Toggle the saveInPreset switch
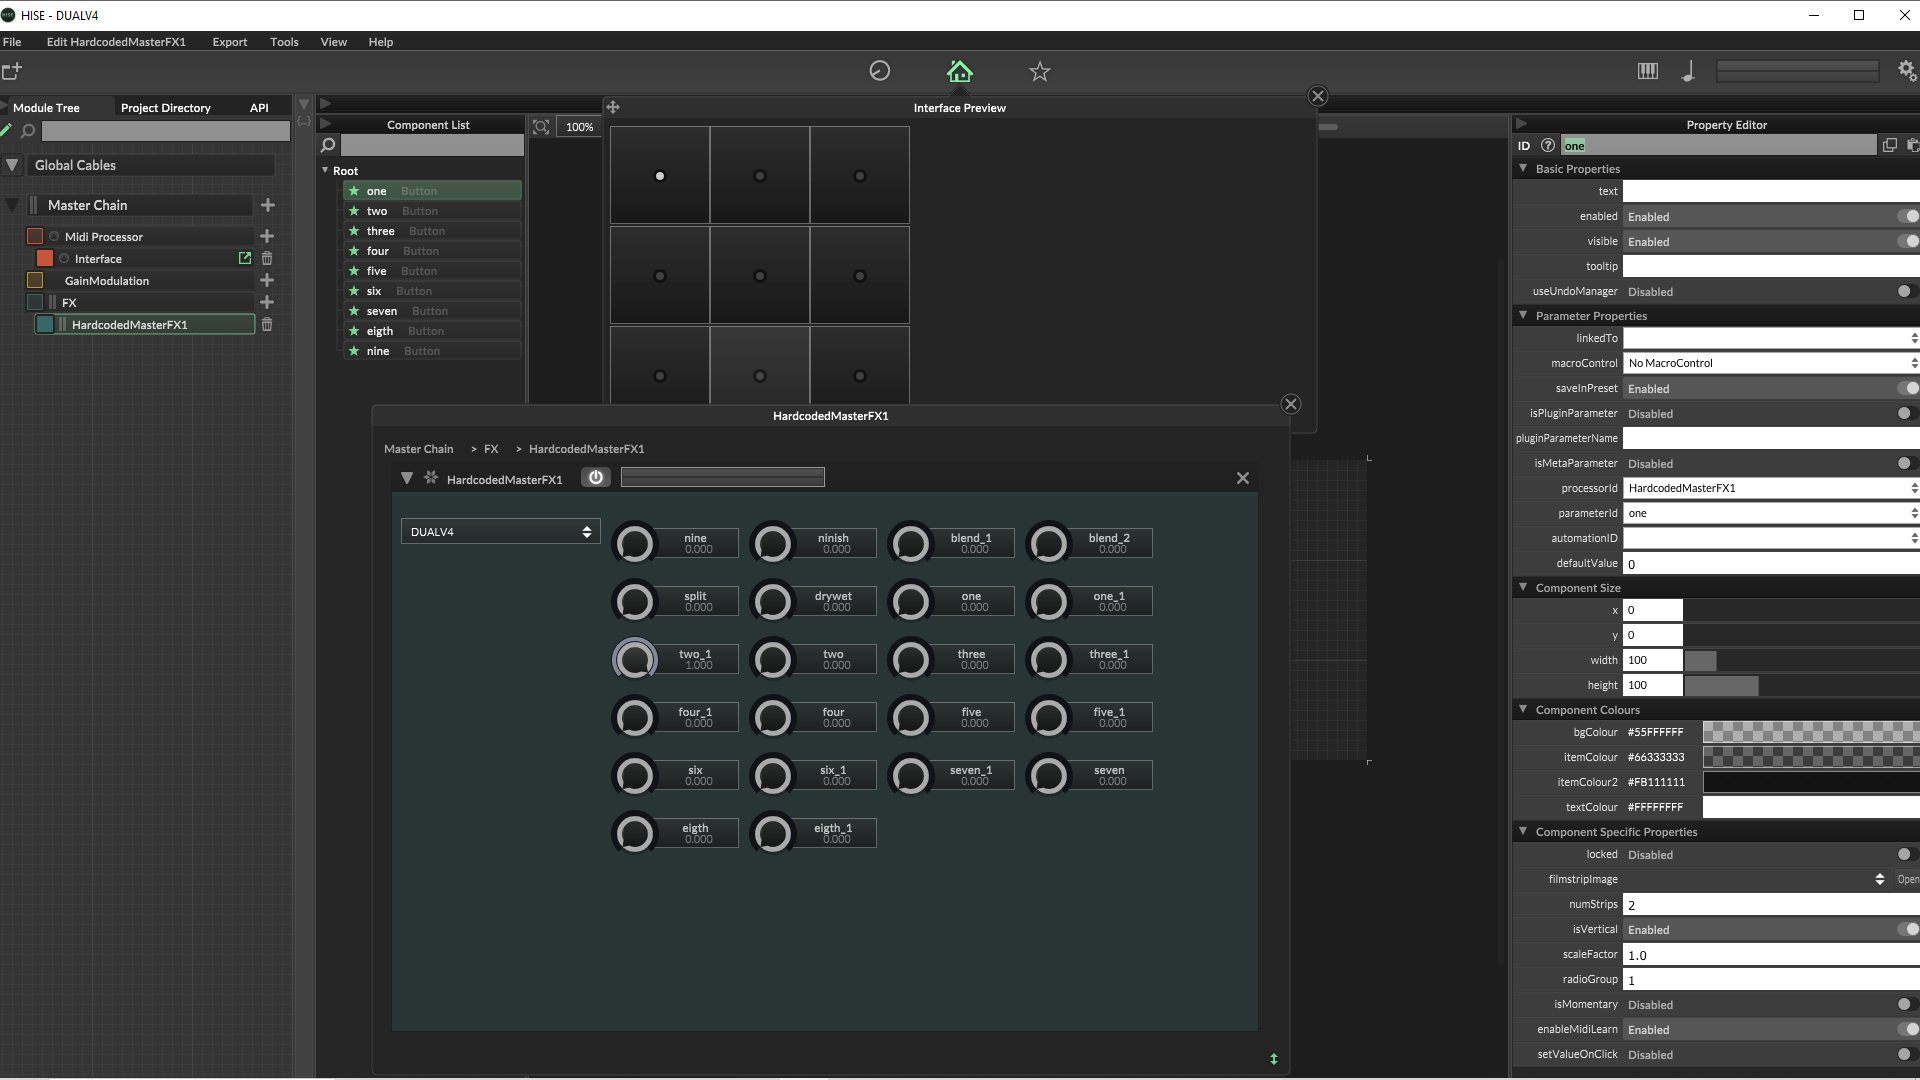The image size is (1920, 1080). (1907, 388)
